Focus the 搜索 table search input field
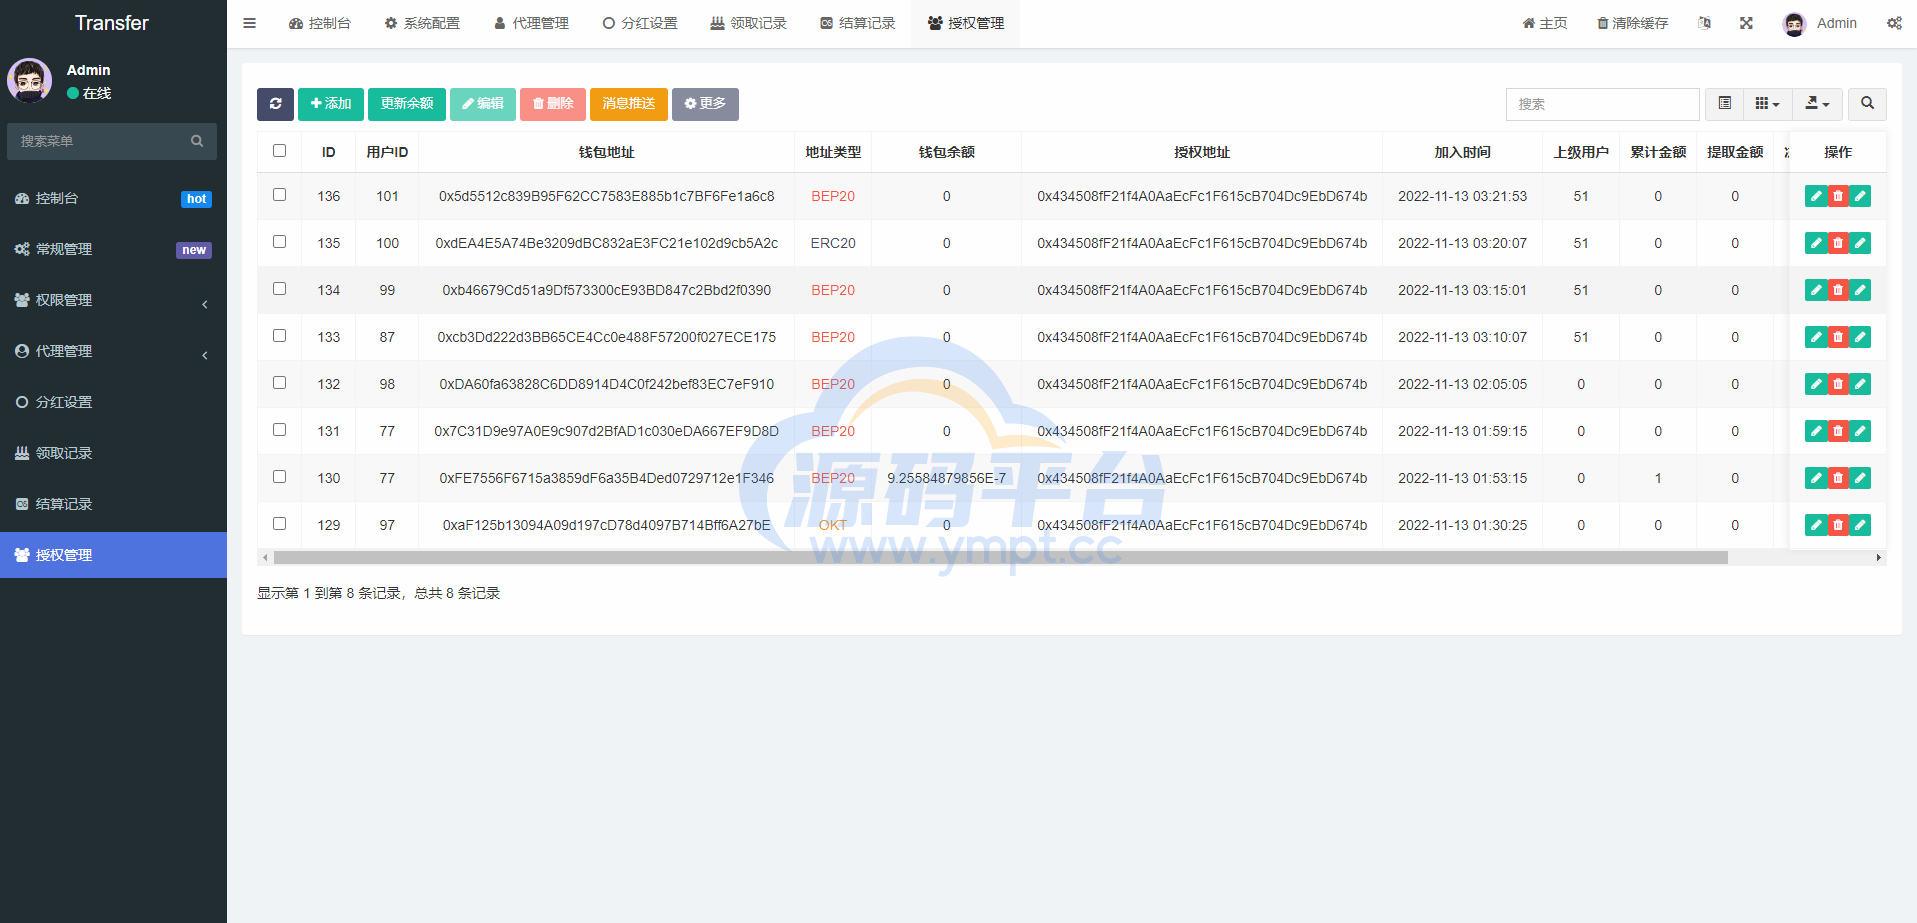1917x923 pixels. [x=1602, y=104]
